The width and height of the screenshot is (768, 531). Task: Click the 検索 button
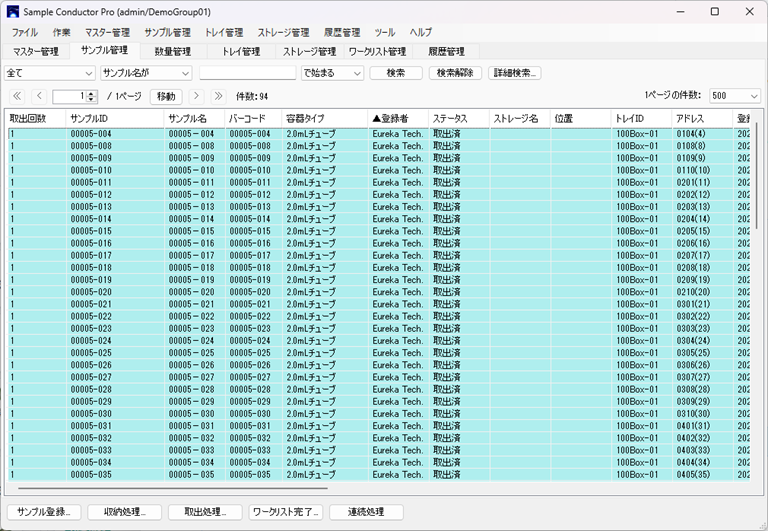[396, 73]
